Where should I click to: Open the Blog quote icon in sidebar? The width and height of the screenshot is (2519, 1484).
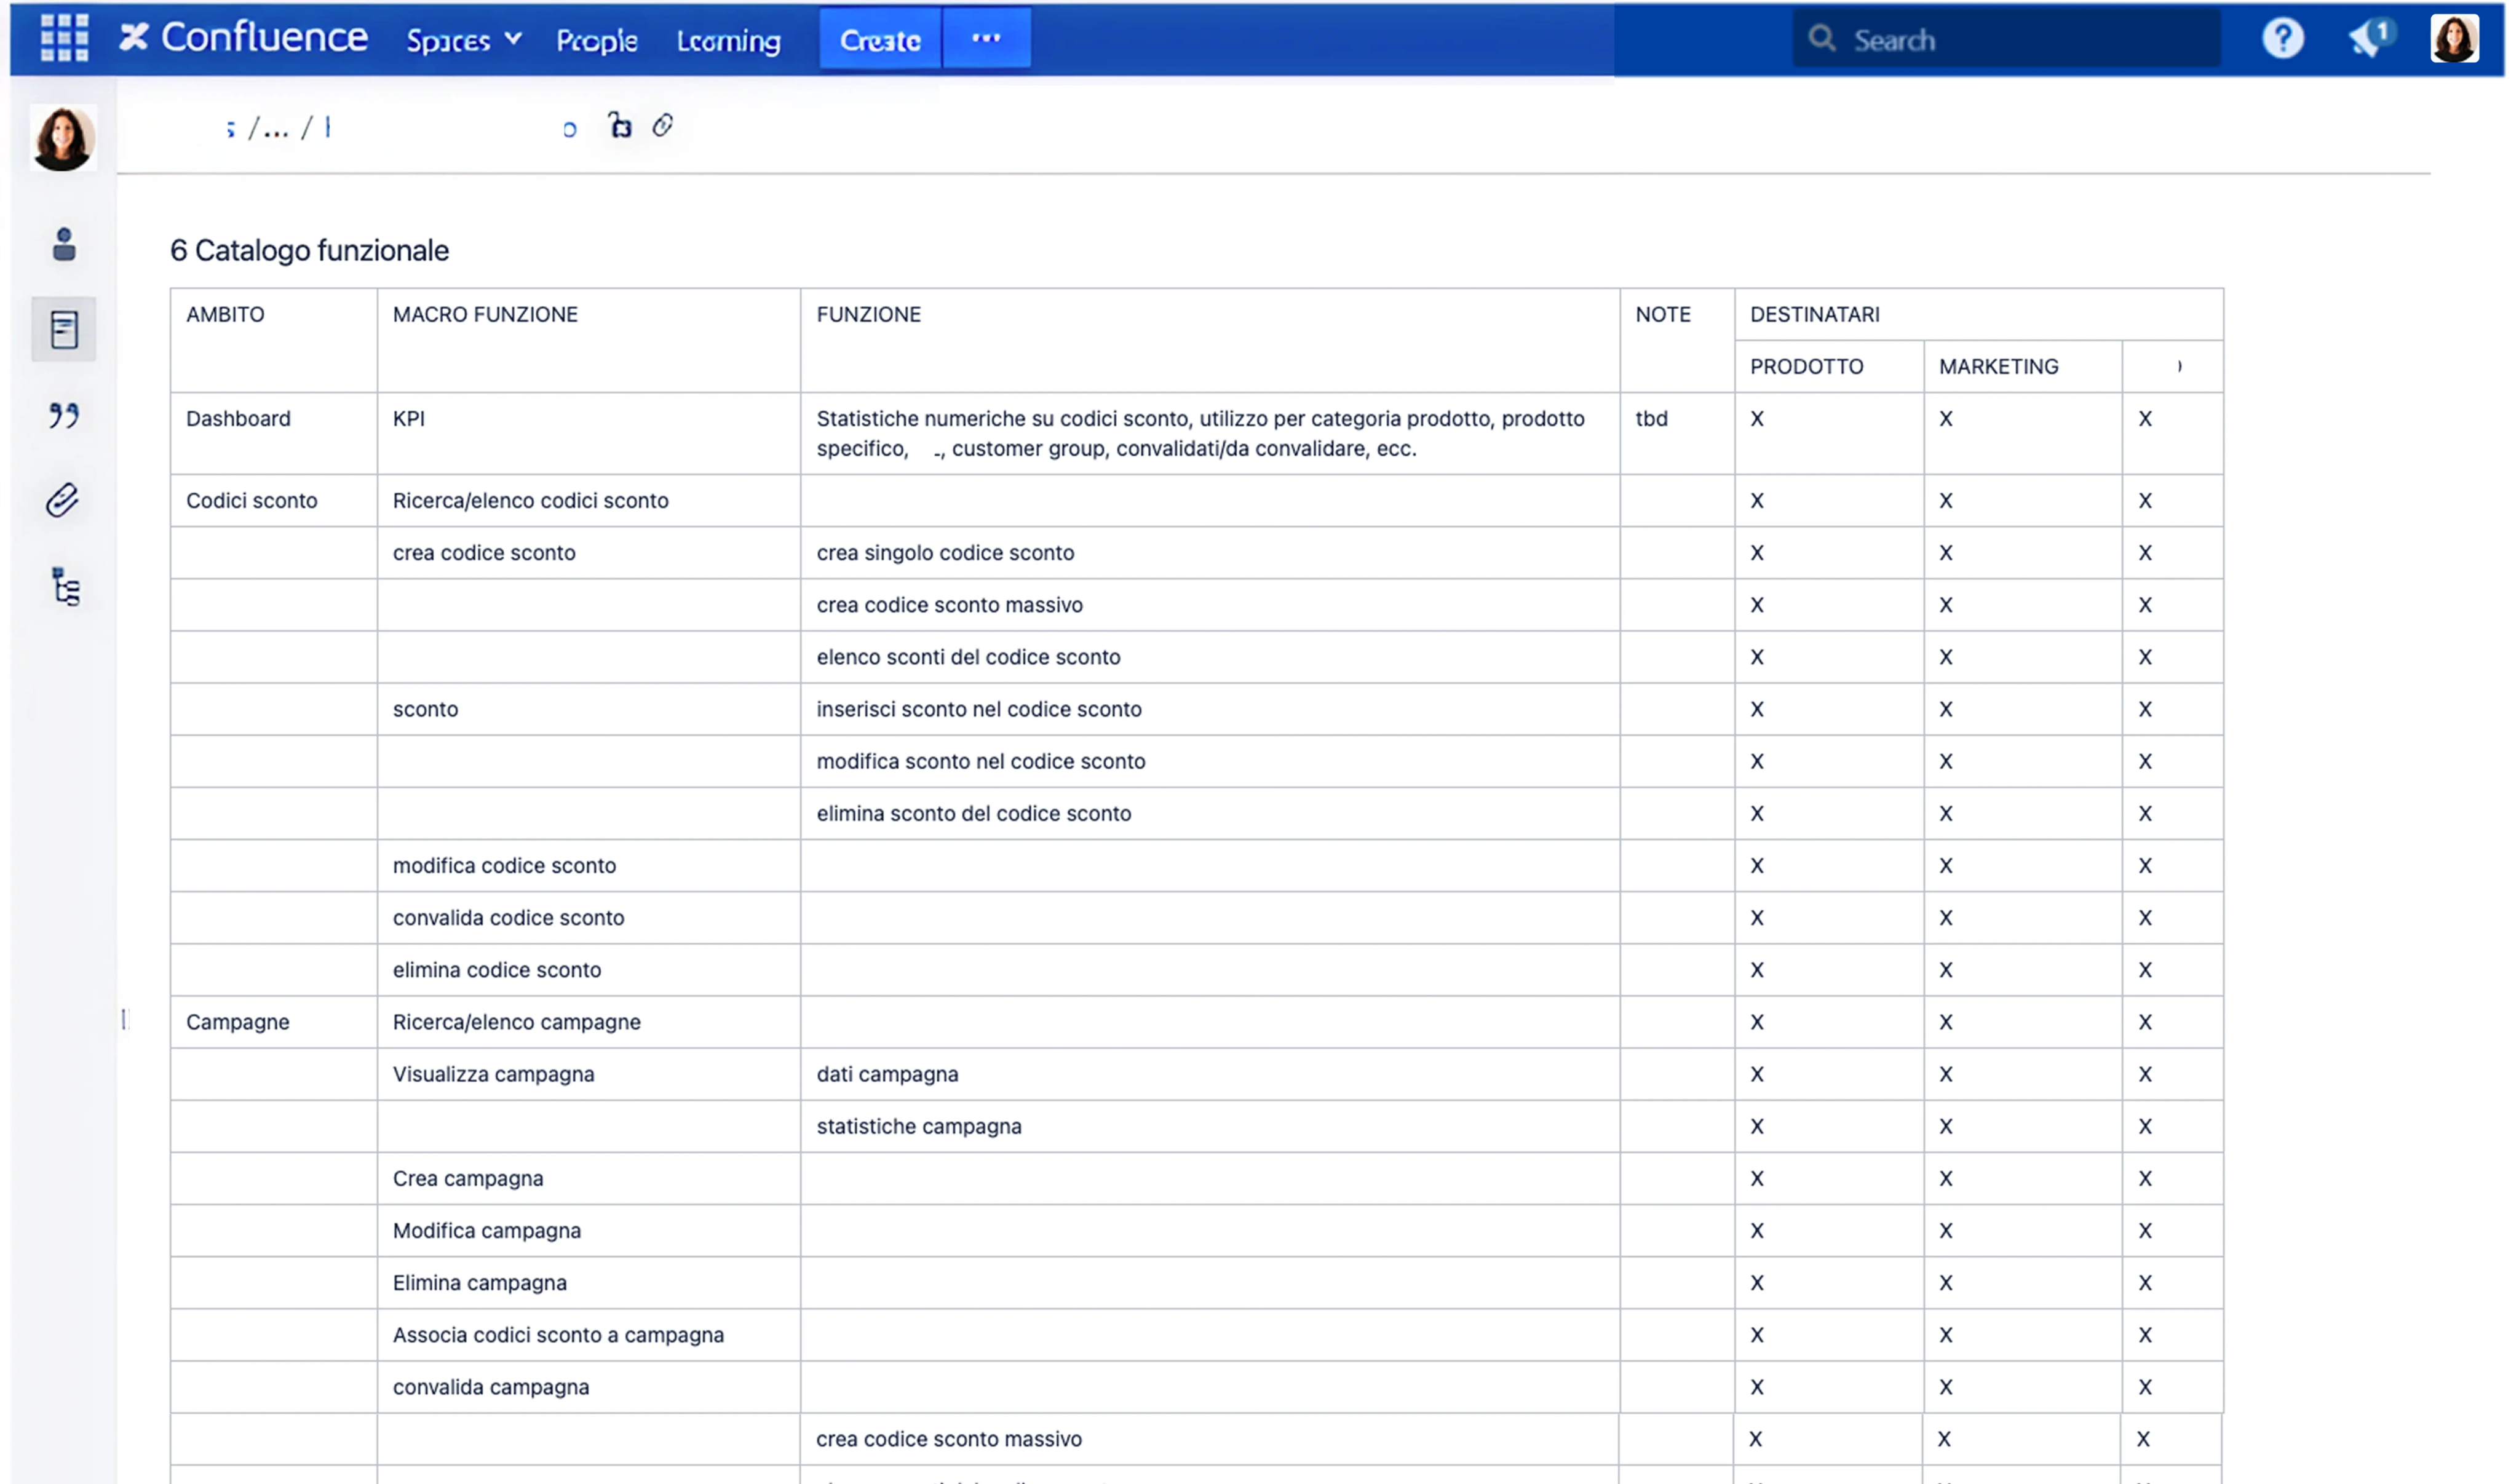point(64,415)
